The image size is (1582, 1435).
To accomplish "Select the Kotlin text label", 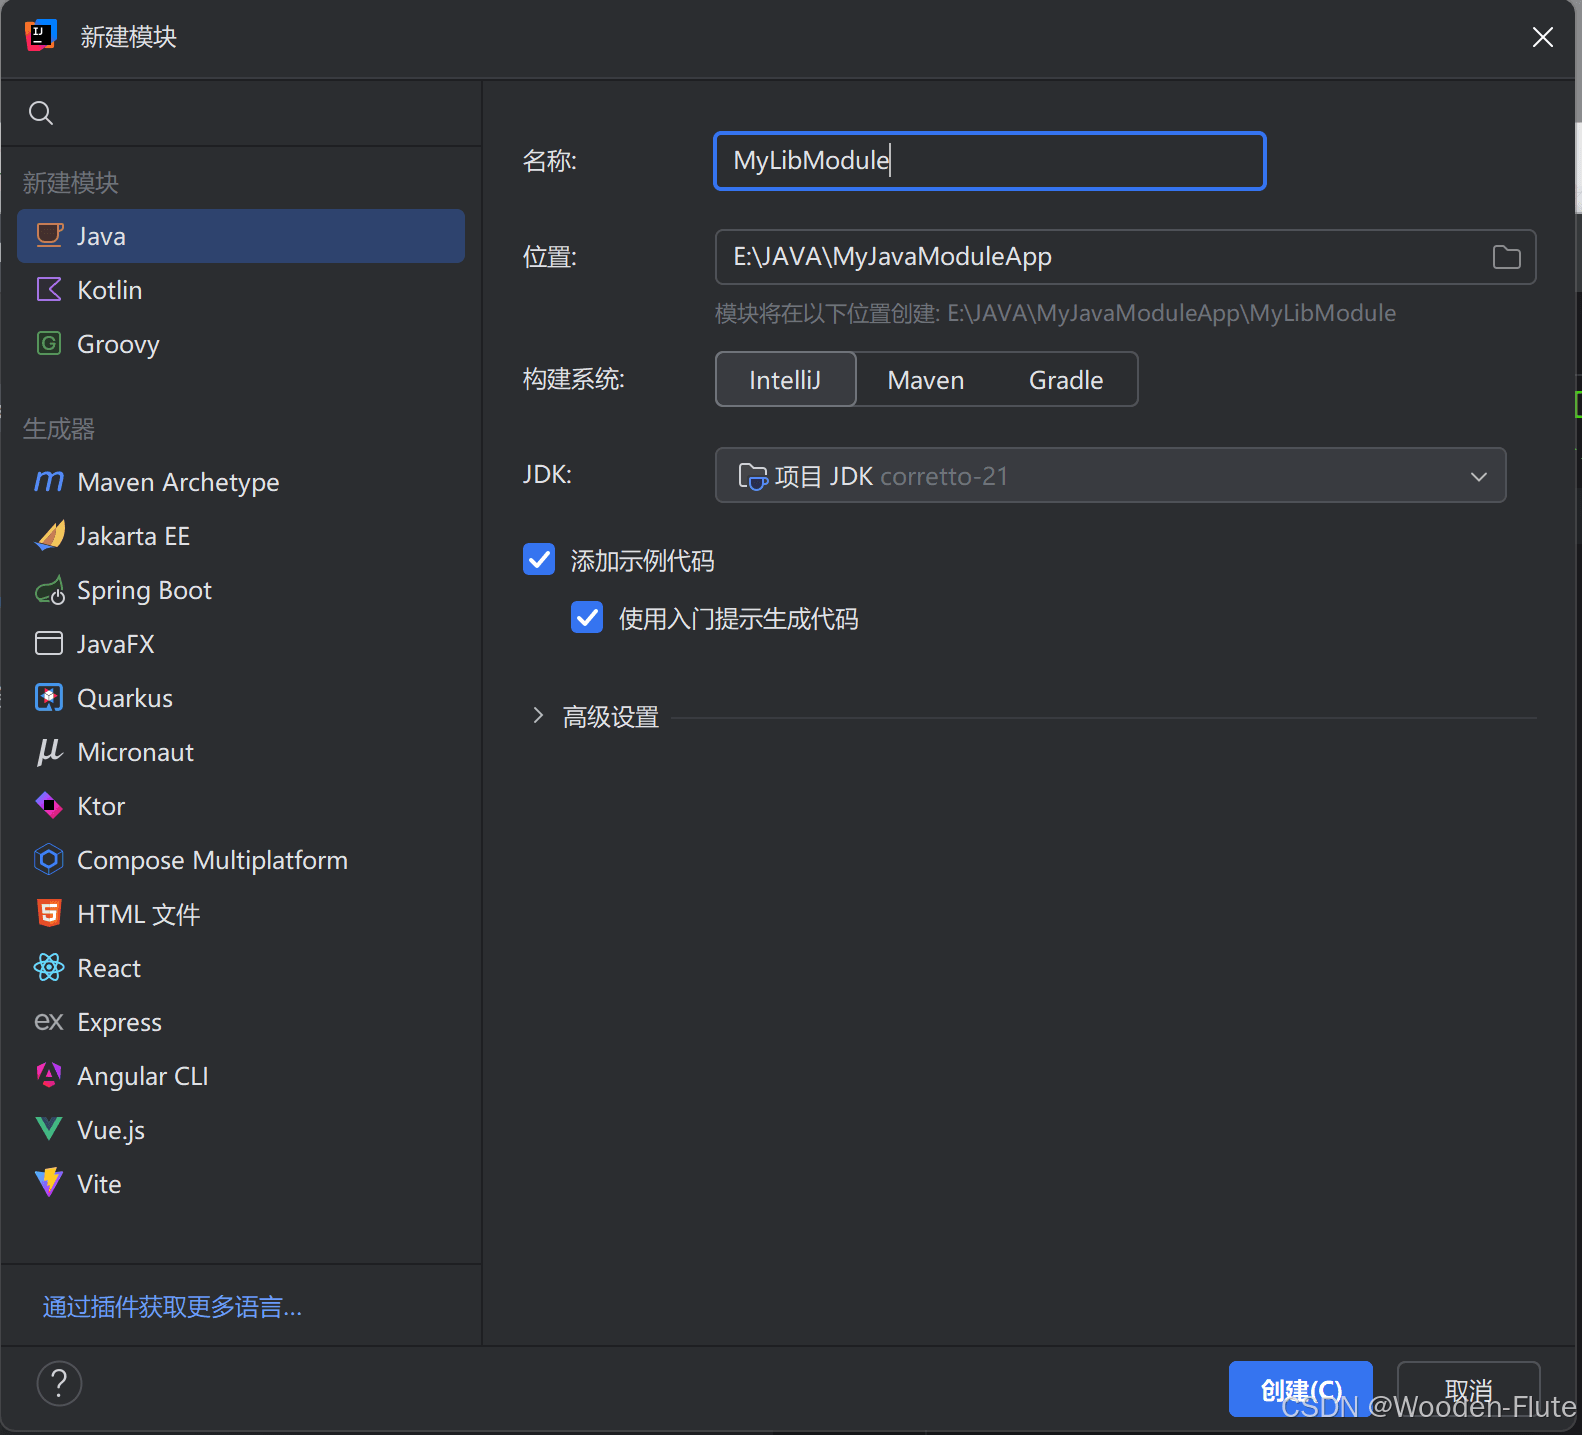I will [110, 290].
